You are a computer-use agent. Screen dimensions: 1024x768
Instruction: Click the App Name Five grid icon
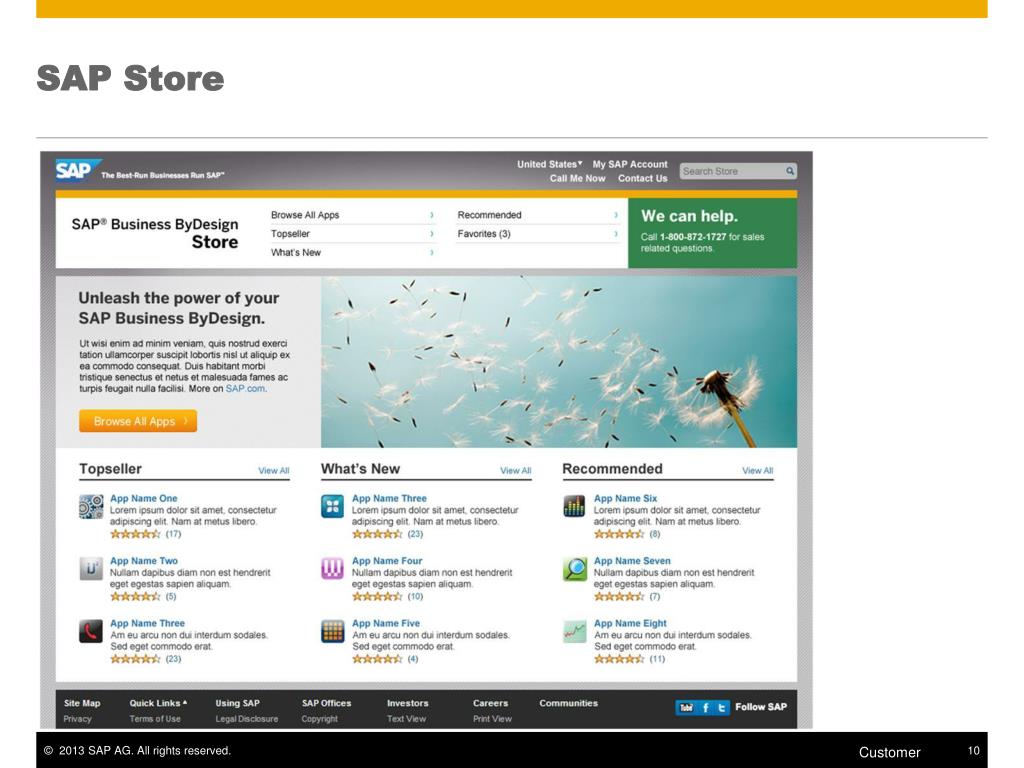pyautogui.click(x=332, y=632)
